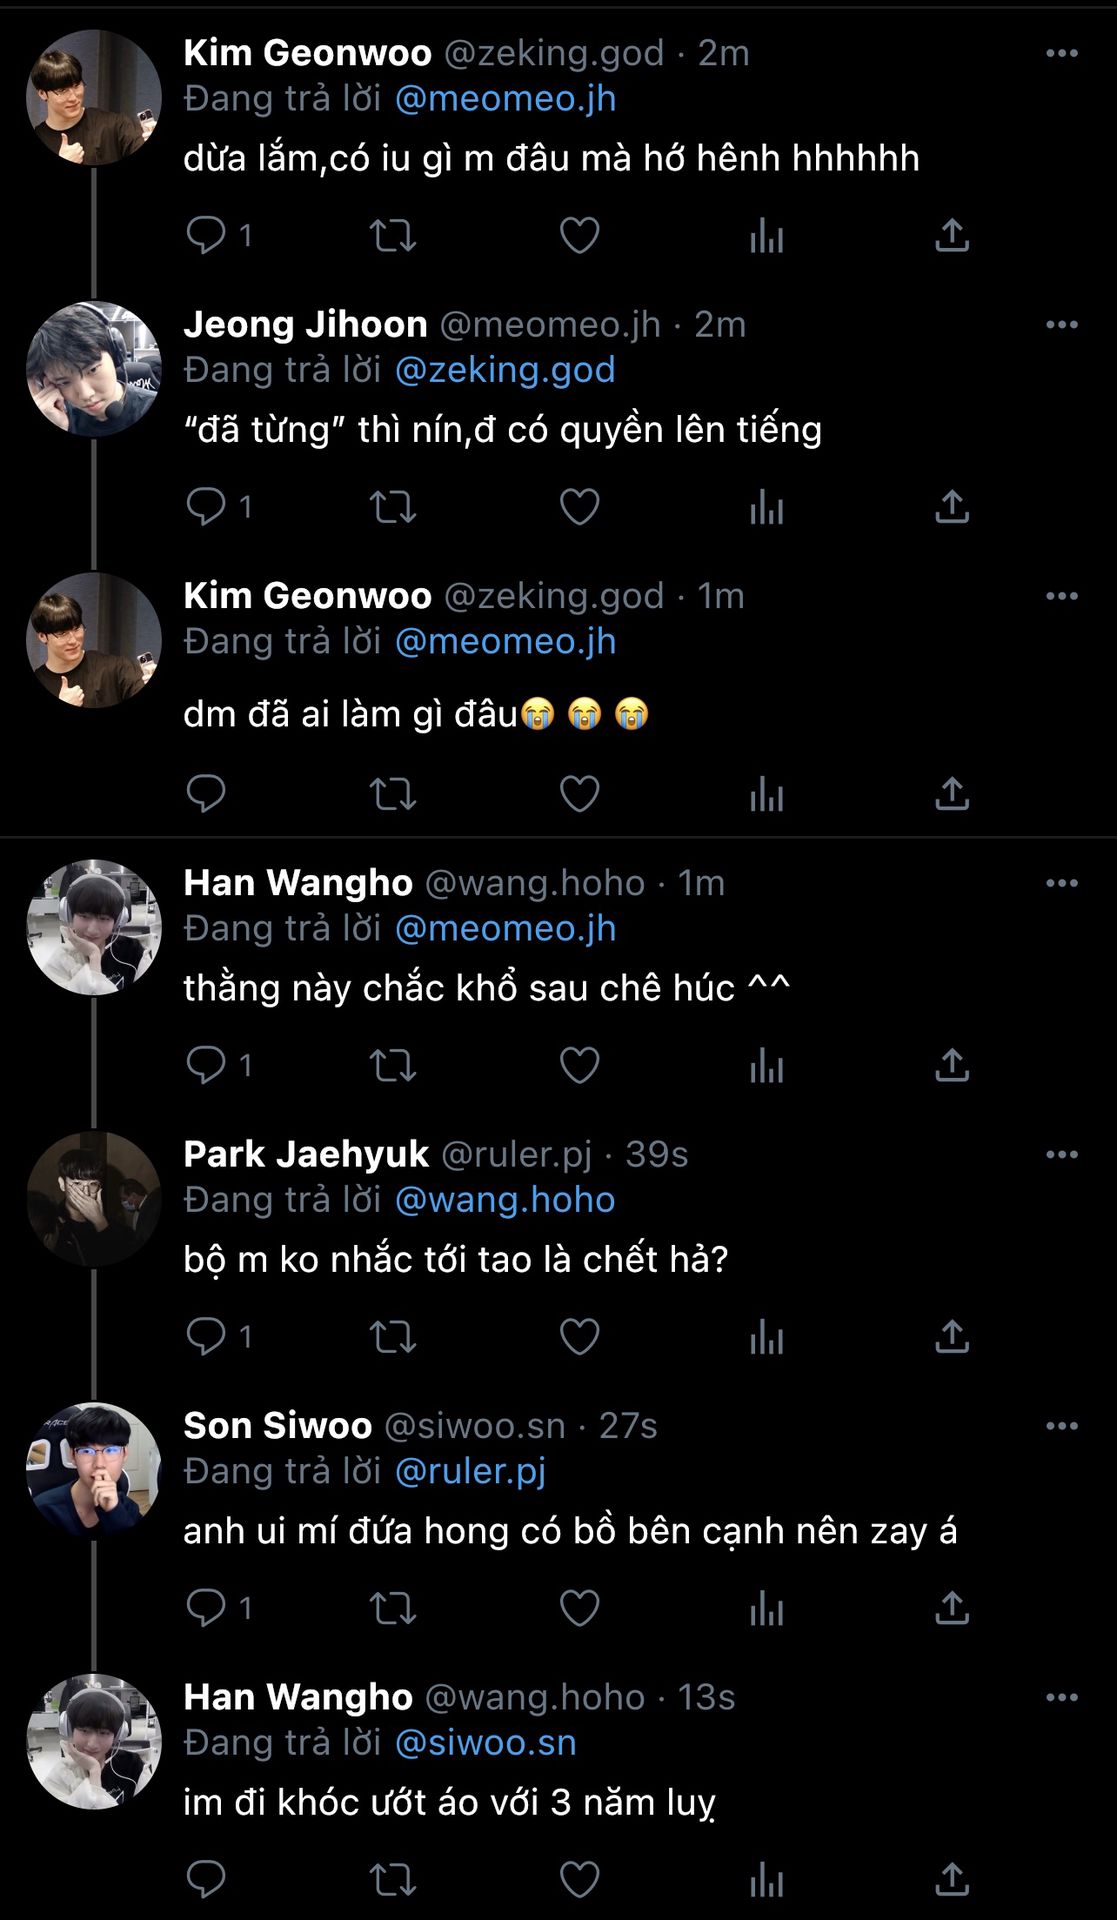Open Son Siwoo's profile by name

pos(277,1426)
